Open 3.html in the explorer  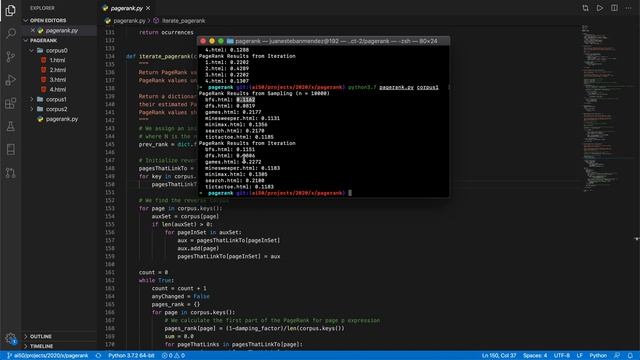pos(59,80)
